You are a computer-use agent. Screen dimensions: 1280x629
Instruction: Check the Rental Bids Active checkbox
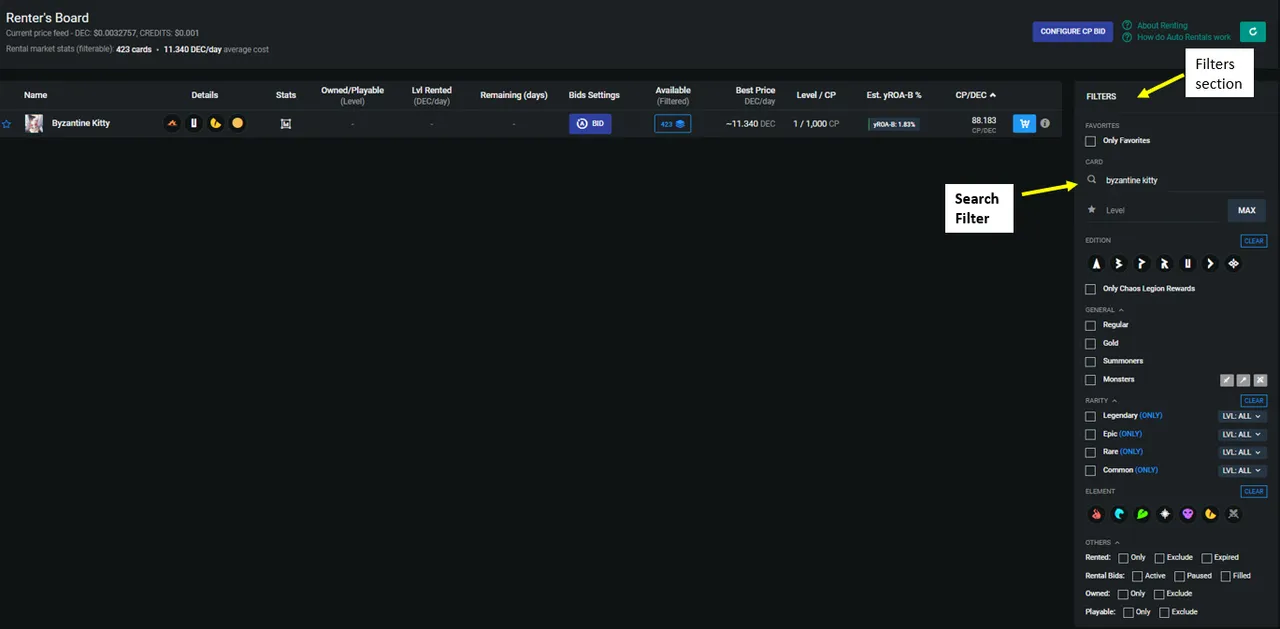(1137, 576)
